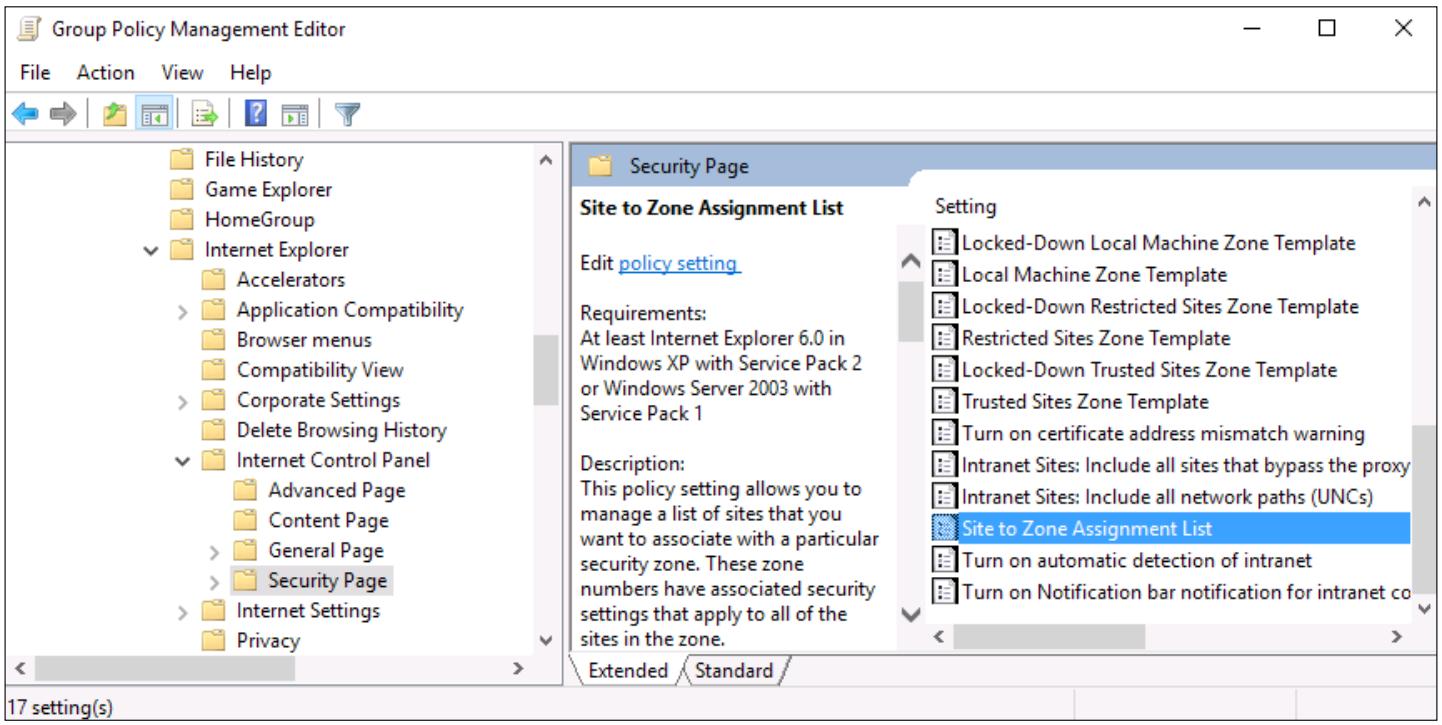
Task: Collapse the Internet Control Panel node
Action: 183,461
